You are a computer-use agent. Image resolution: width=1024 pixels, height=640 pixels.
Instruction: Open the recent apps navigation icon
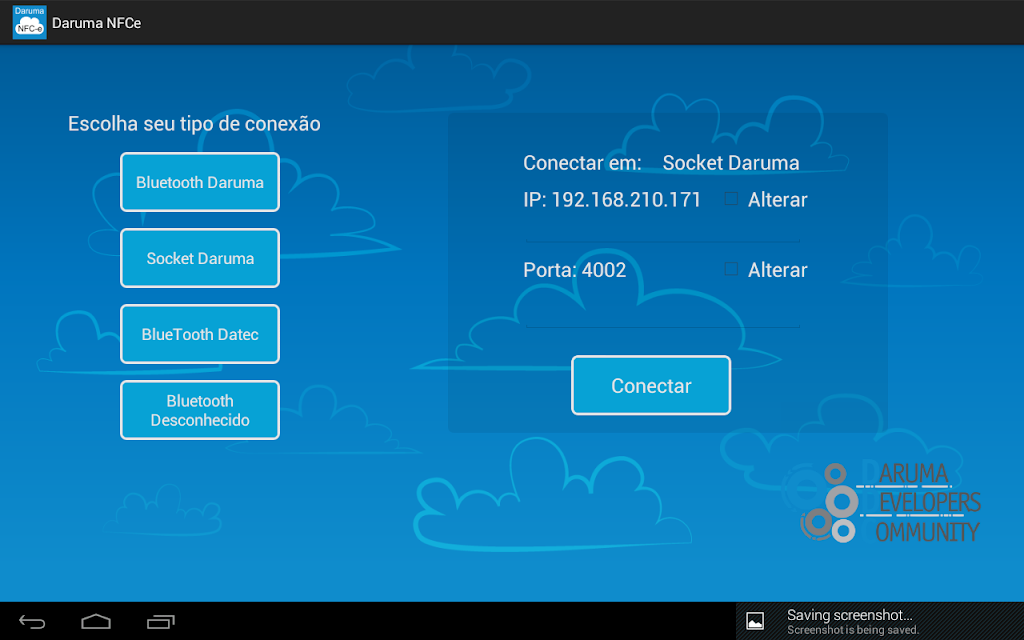(x=161, y=622)
